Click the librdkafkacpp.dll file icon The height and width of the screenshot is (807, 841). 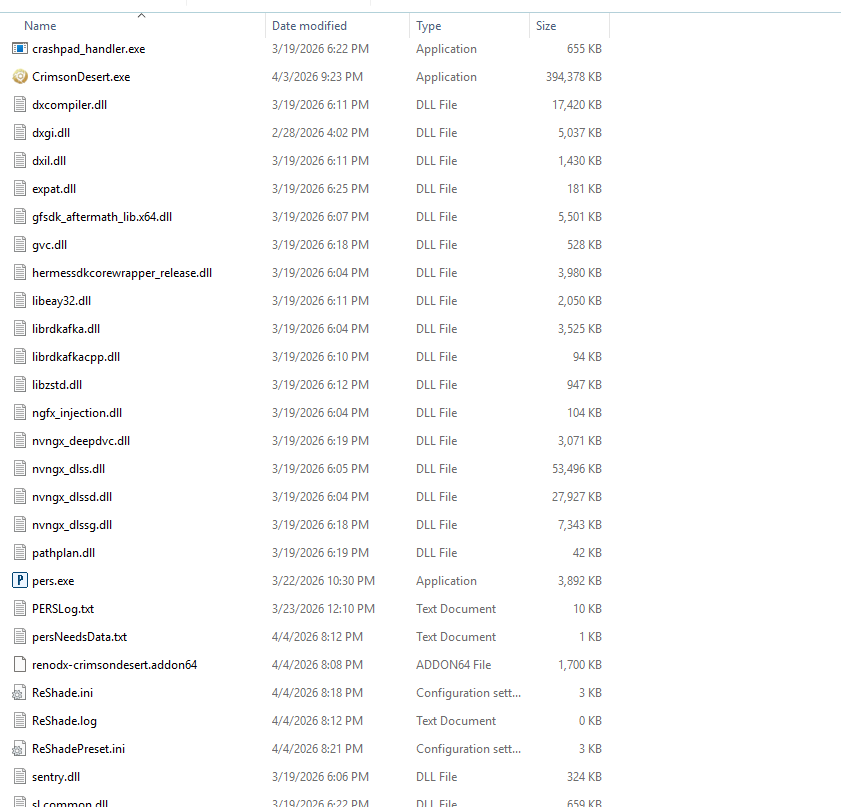(x=20, y=357)
